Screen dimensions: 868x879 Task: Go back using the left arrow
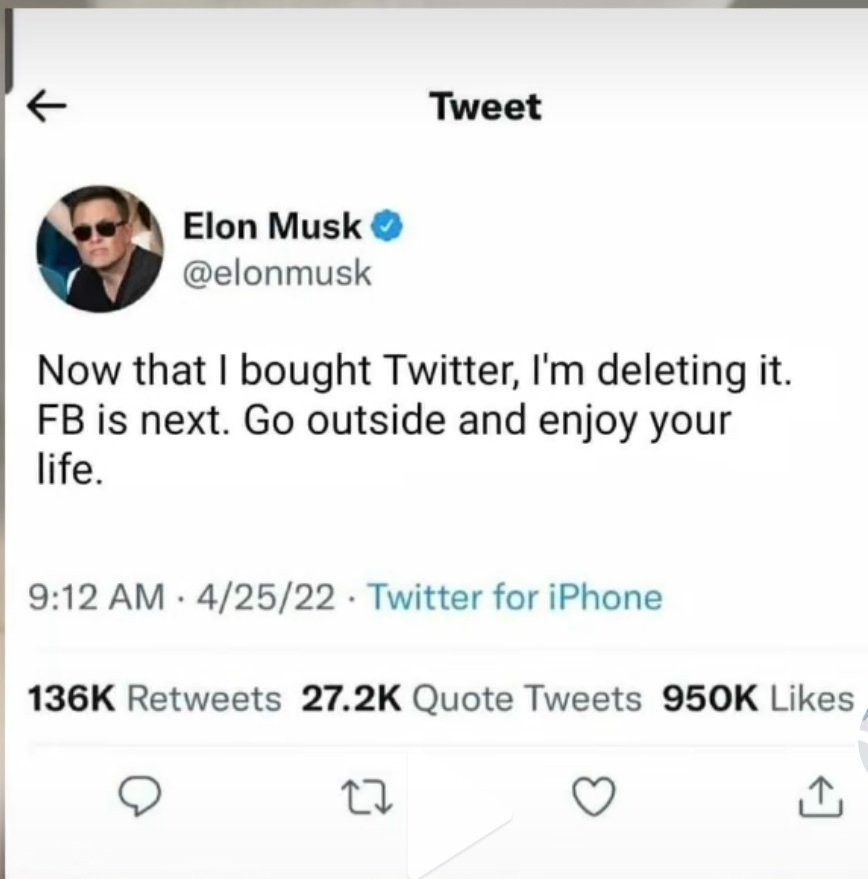[x=44, y=104]
